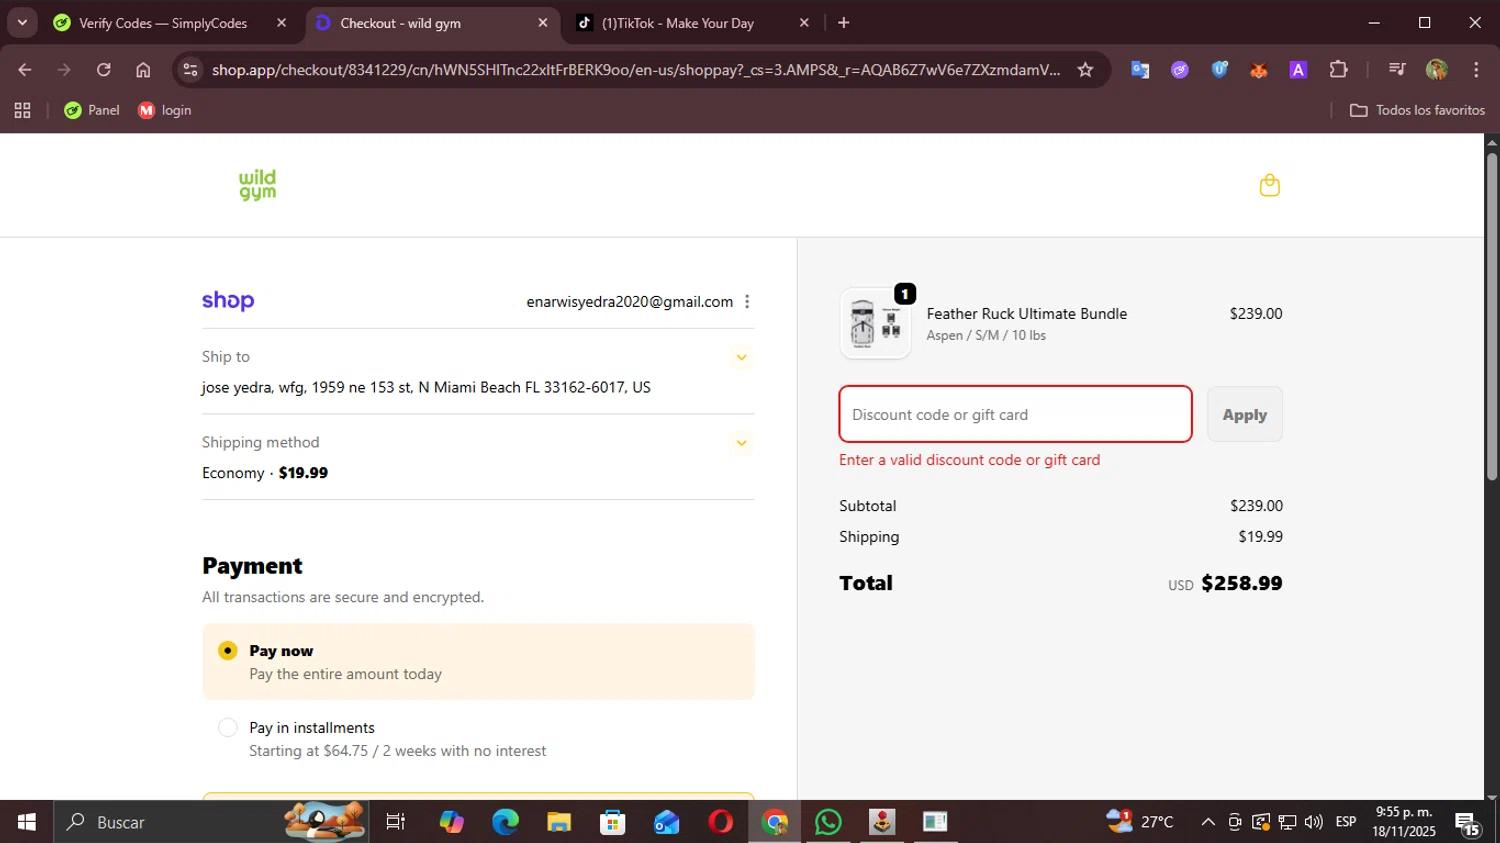Click the Economy · $19.99 shipping text
The width and height of the screenshot is (1500, 843).
(x=265, y=473)
